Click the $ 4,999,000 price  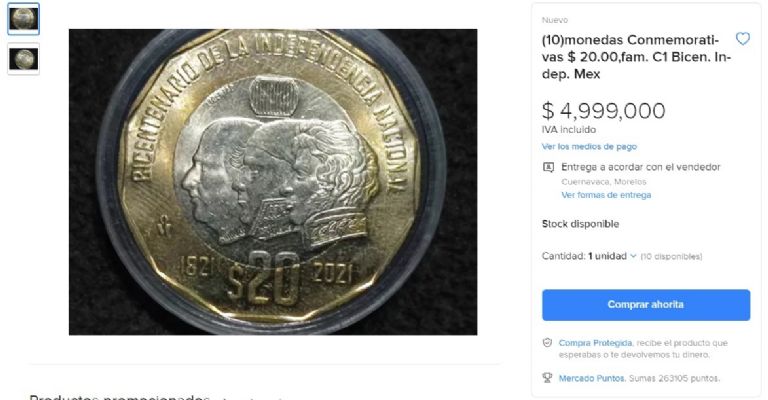pos(603,111)
